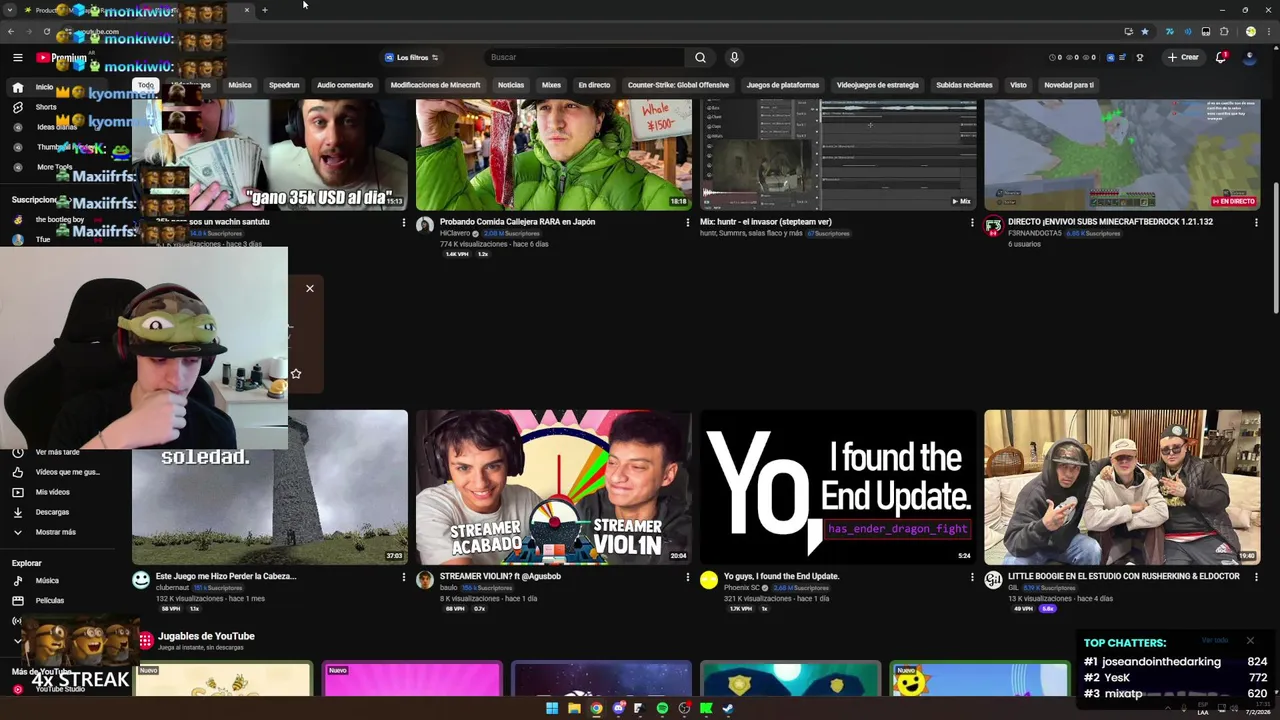Select the Speedrun filter chip
1280x720 pixels.
pyautogui.click(x=284, y=85)
